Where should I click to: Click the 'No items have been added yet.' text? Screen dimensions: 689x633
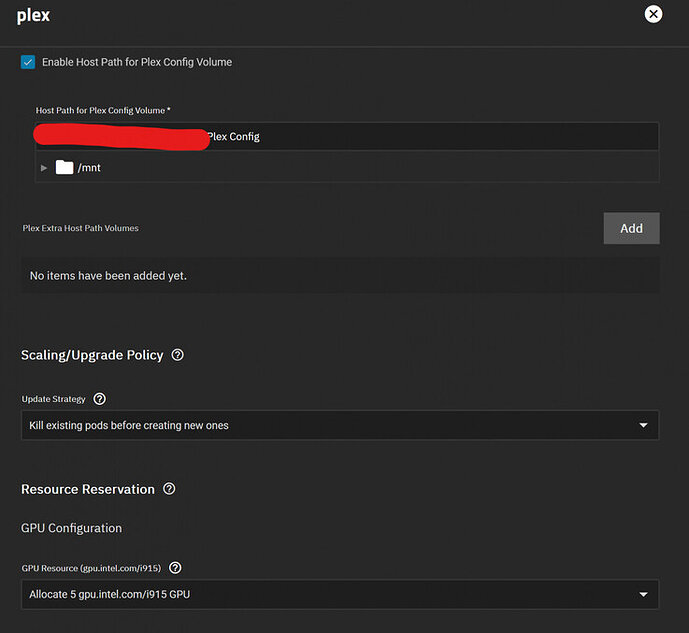108,276
